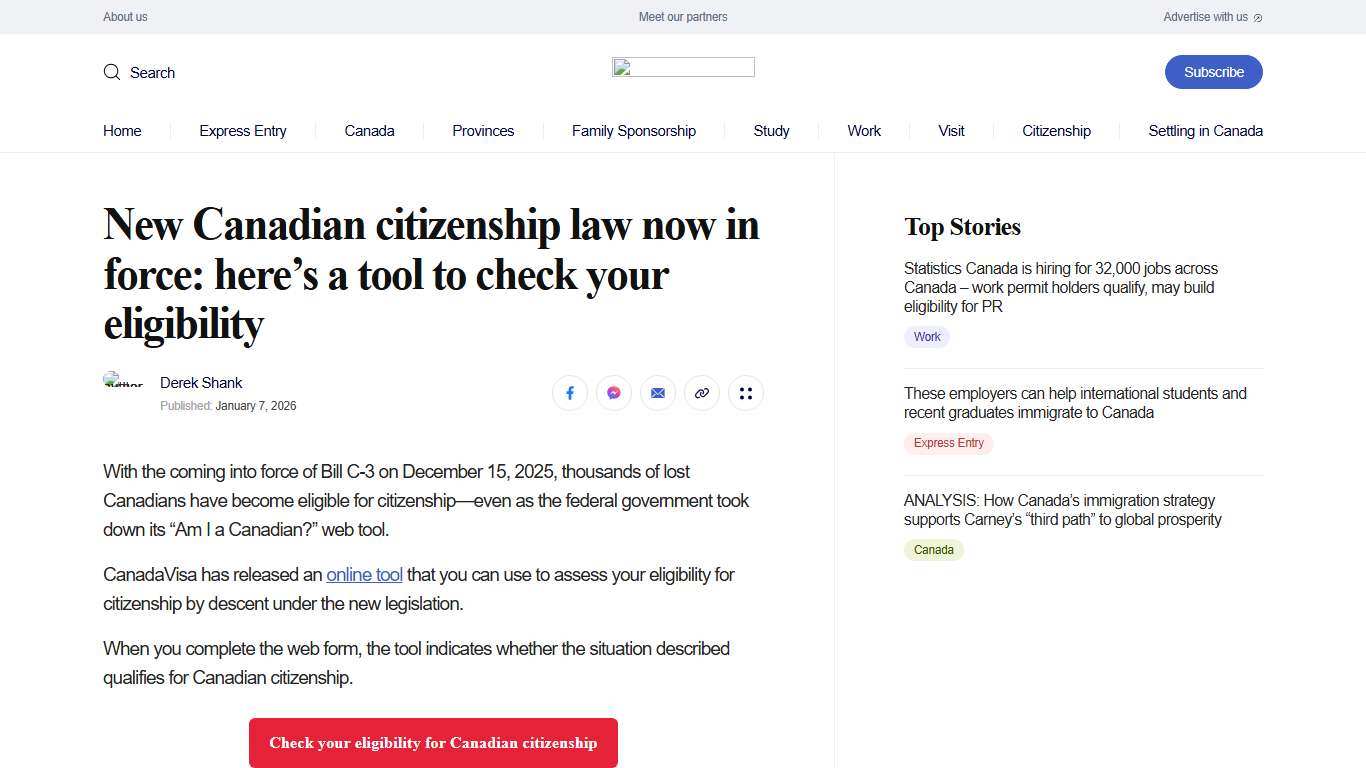Share the article on Facebook

pyautogui.click(x=570, y=393)
